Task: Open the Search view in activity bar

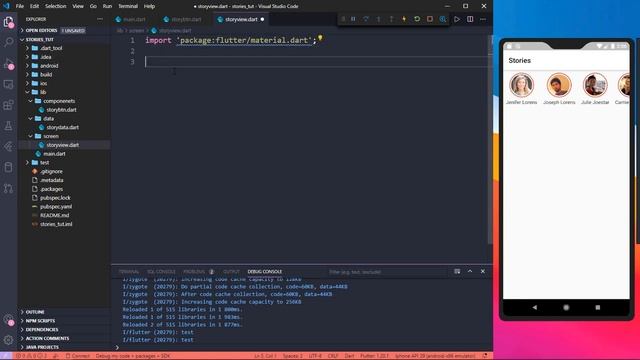Action: (9, 42)
